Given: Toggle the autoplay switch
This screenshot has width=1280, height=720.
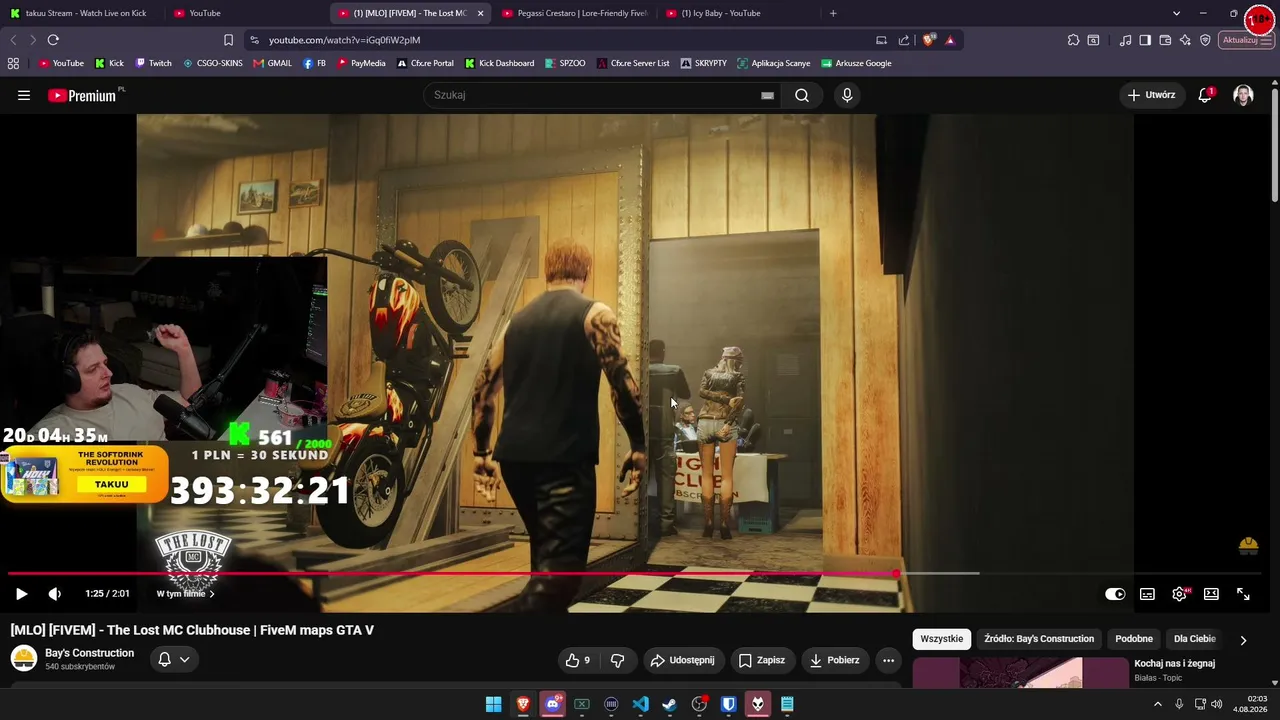Looking at the screenshot, I should click(x=1115, y=594).
